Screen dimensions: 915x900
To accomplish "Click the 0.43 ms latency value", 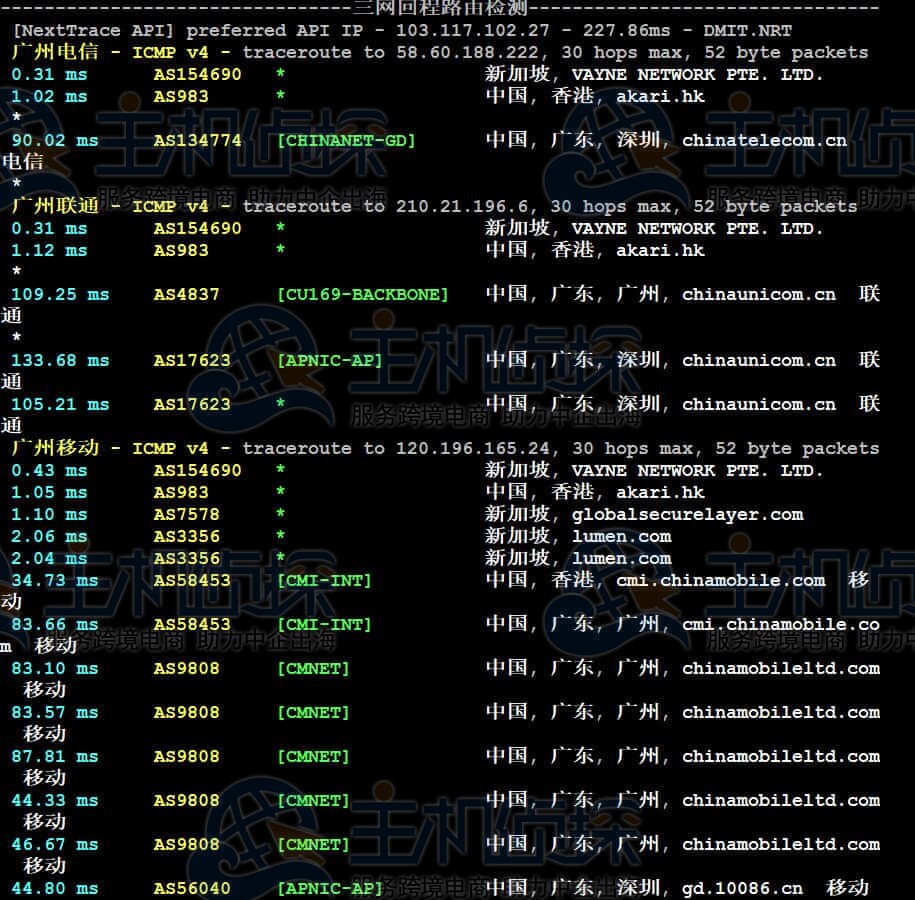I will click(x=49, y=470).
